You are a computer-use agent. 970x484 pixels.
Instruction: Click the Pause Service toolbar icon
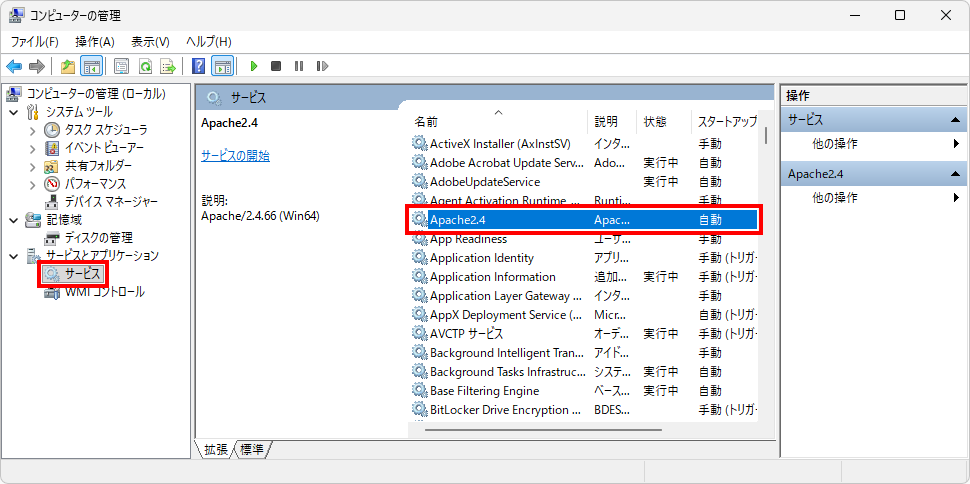click(299, 66)
